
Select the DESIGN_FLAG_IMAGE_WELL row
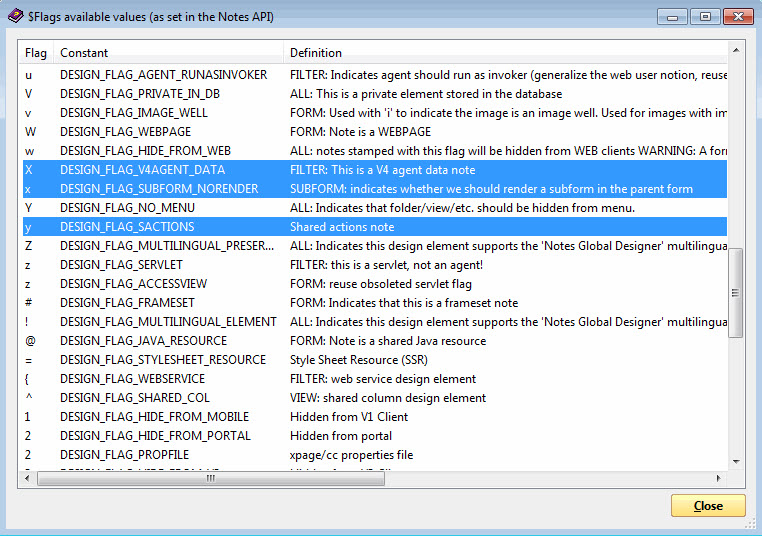point(133,113)
